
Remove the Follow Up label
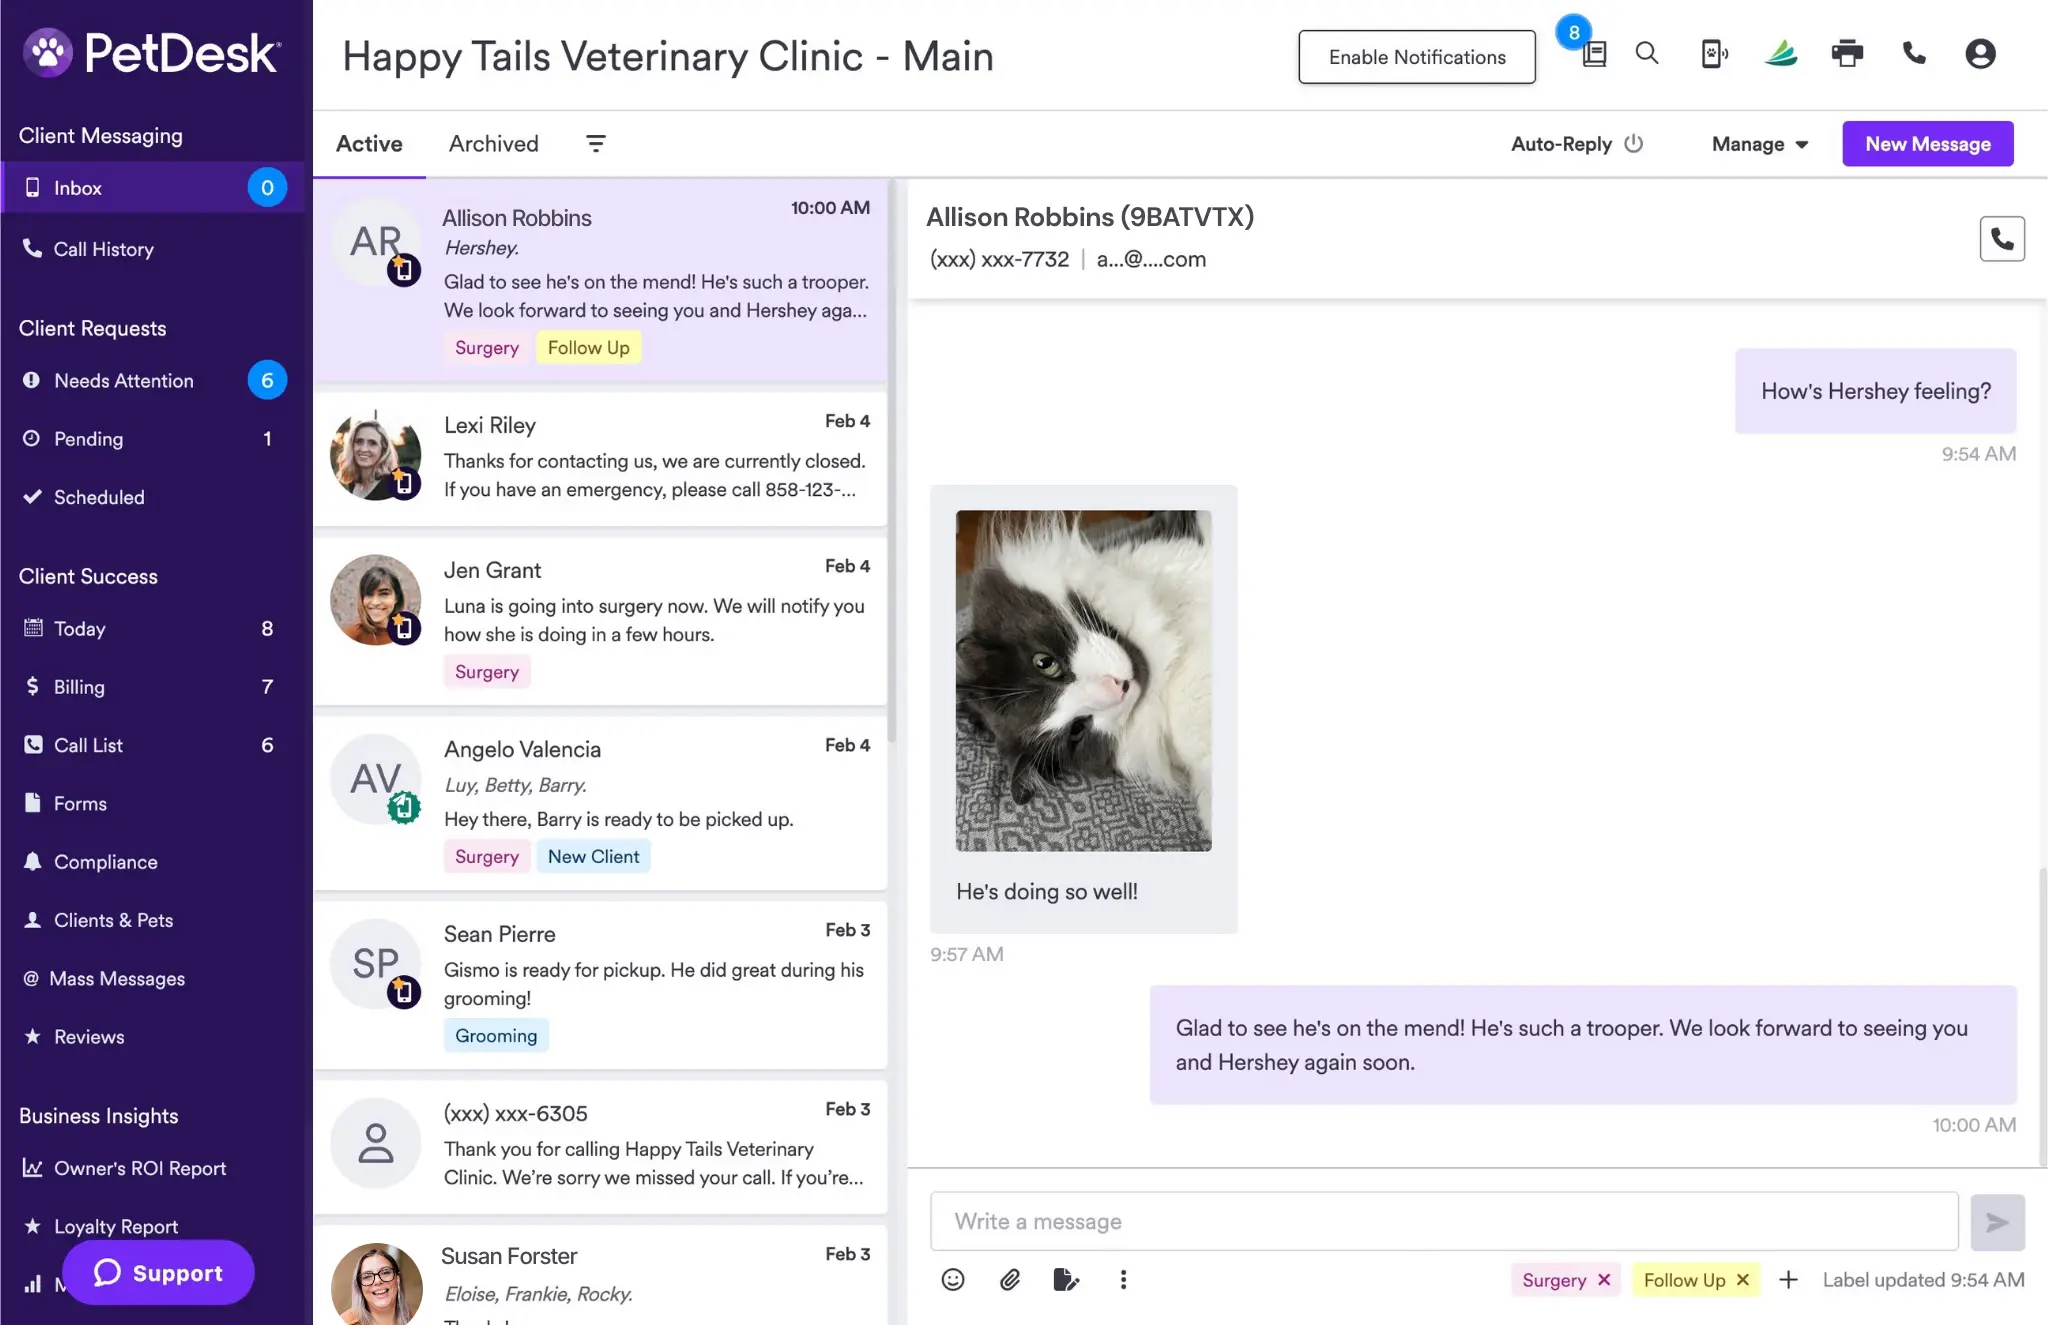(1743, 1280)
